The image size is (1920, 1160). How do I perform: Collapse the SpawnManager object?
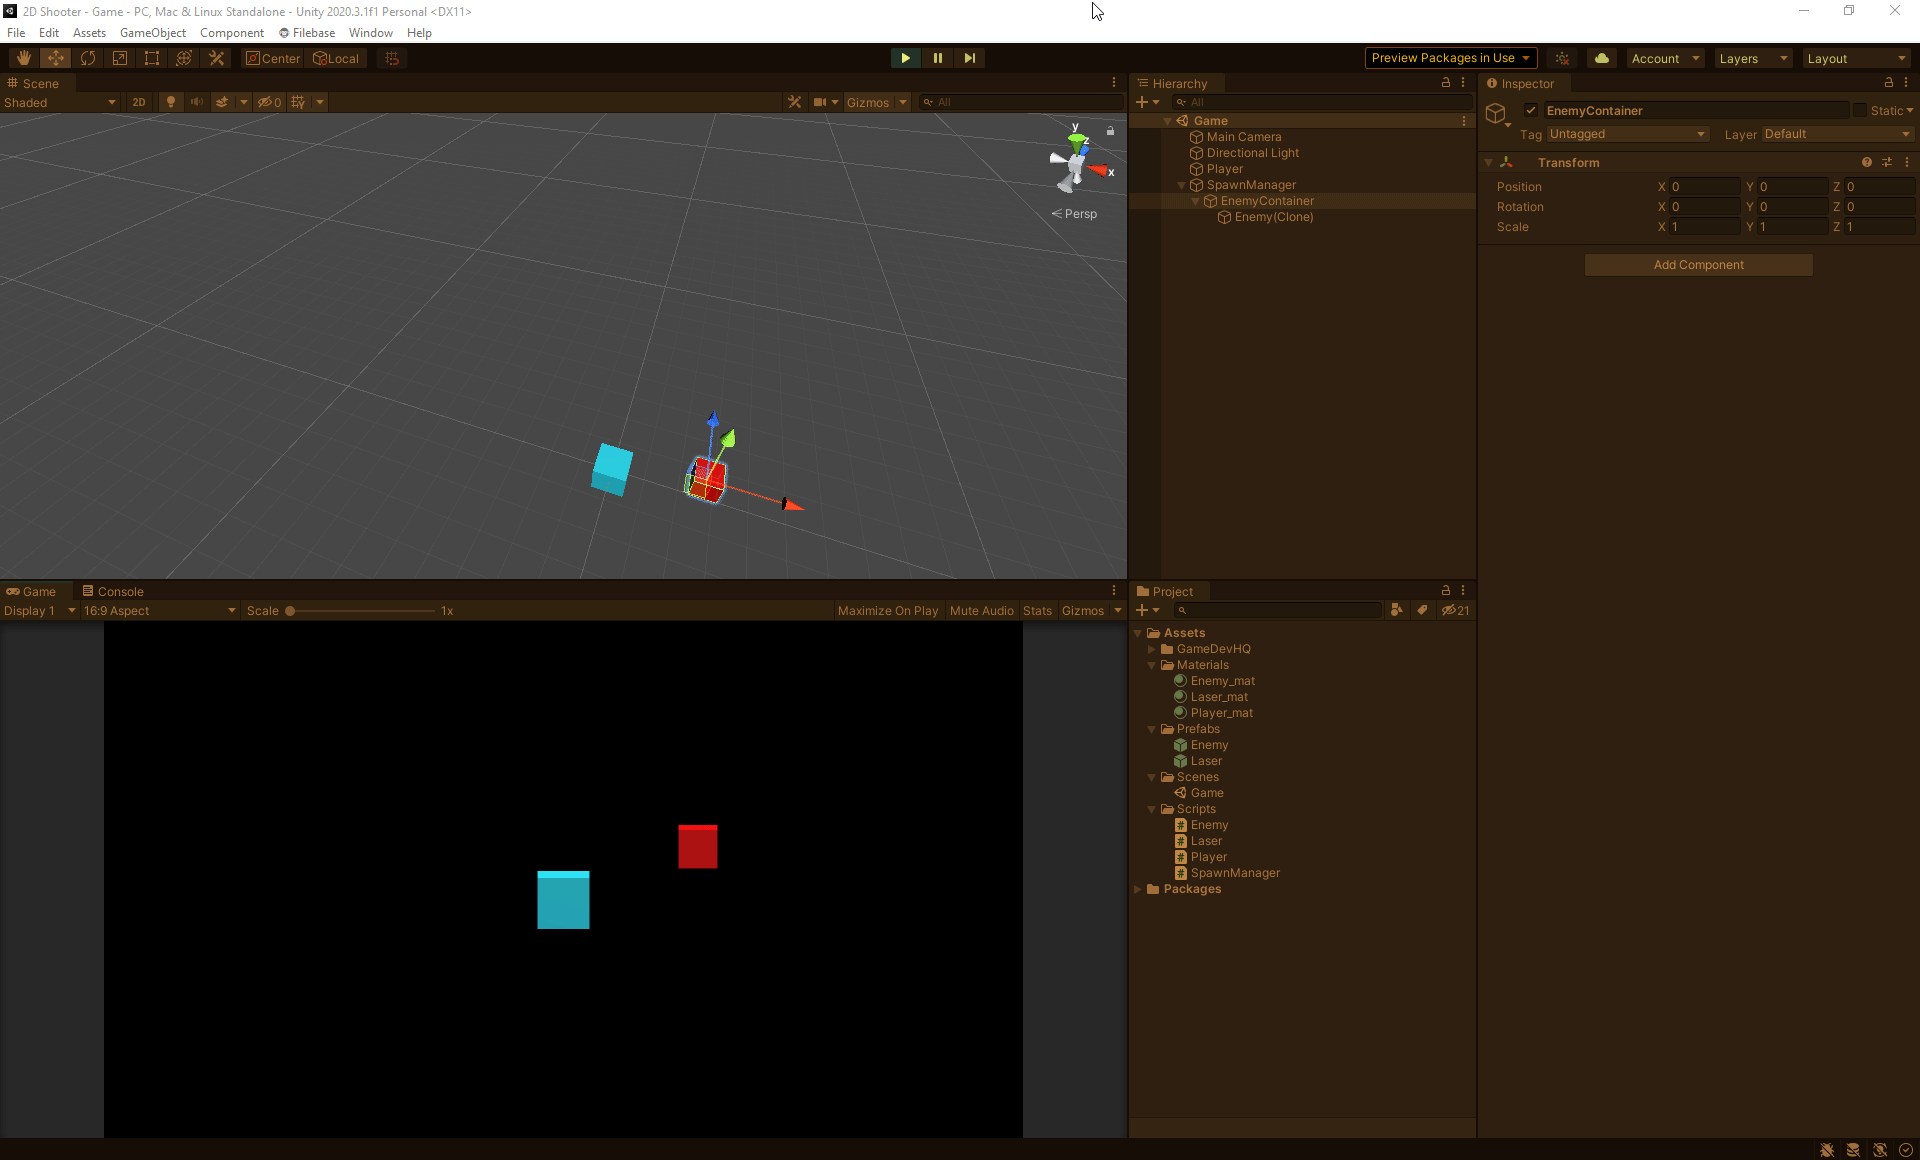point(1182,185)
